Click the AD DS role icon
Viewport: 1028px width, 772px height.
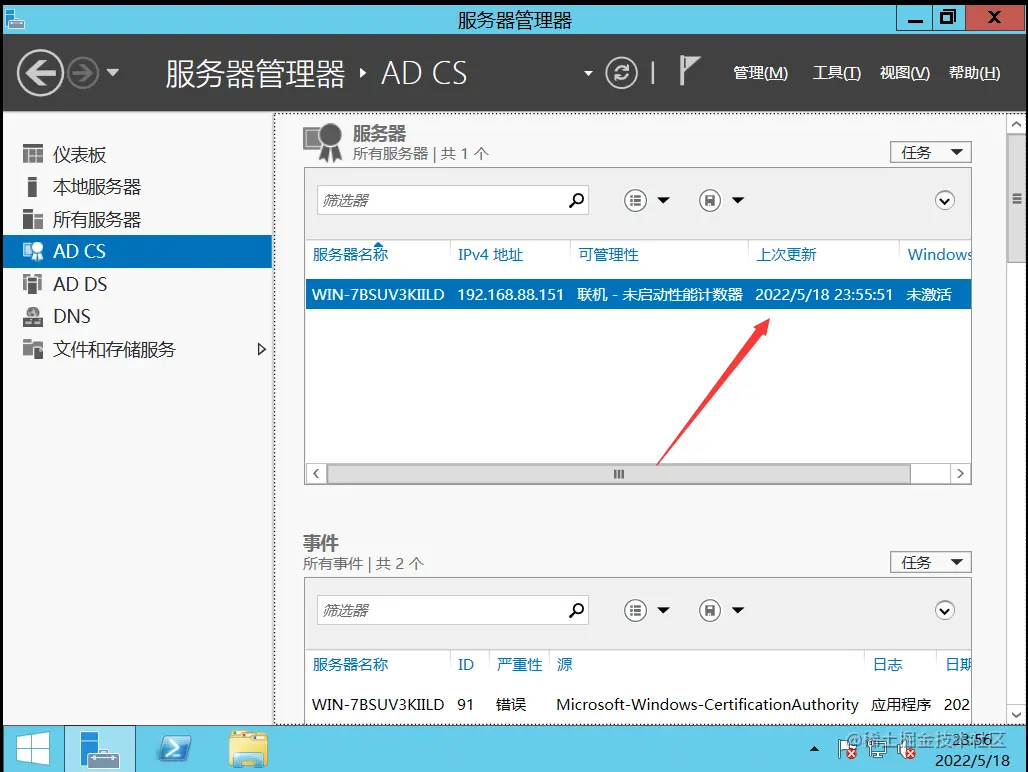(33, 284)
